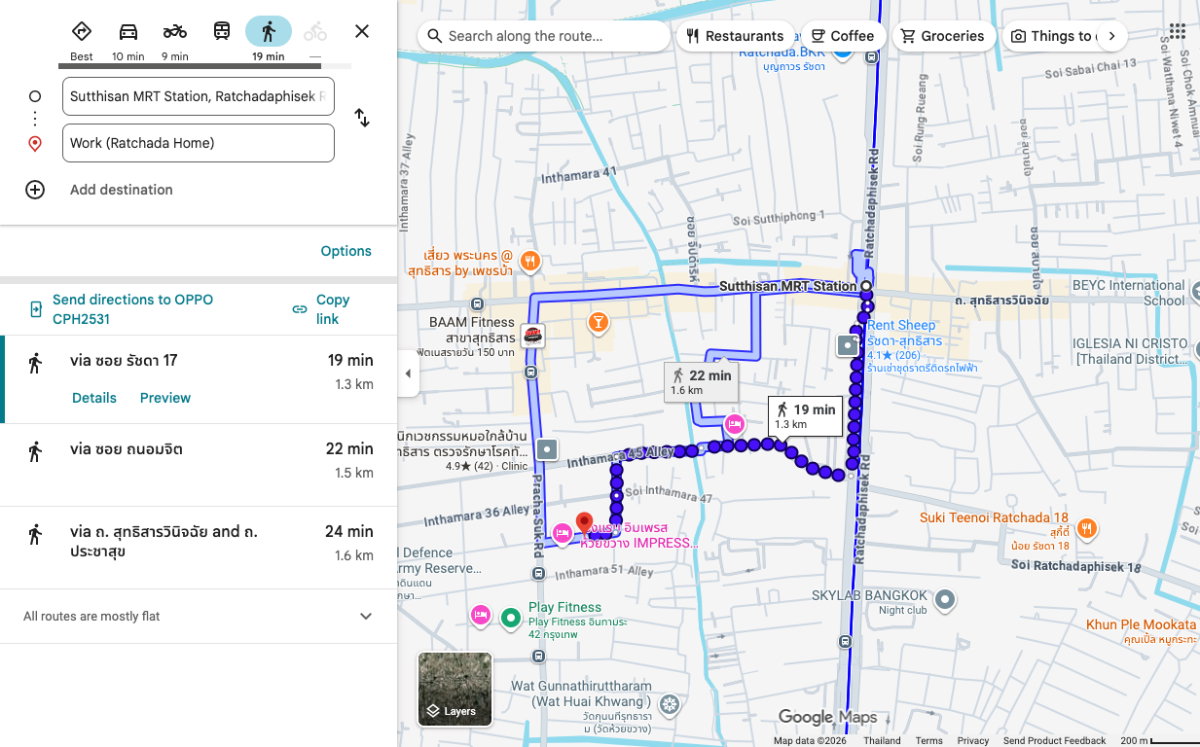Click the 19 min route label on map
1200x747 pixels.
[805, 415]
